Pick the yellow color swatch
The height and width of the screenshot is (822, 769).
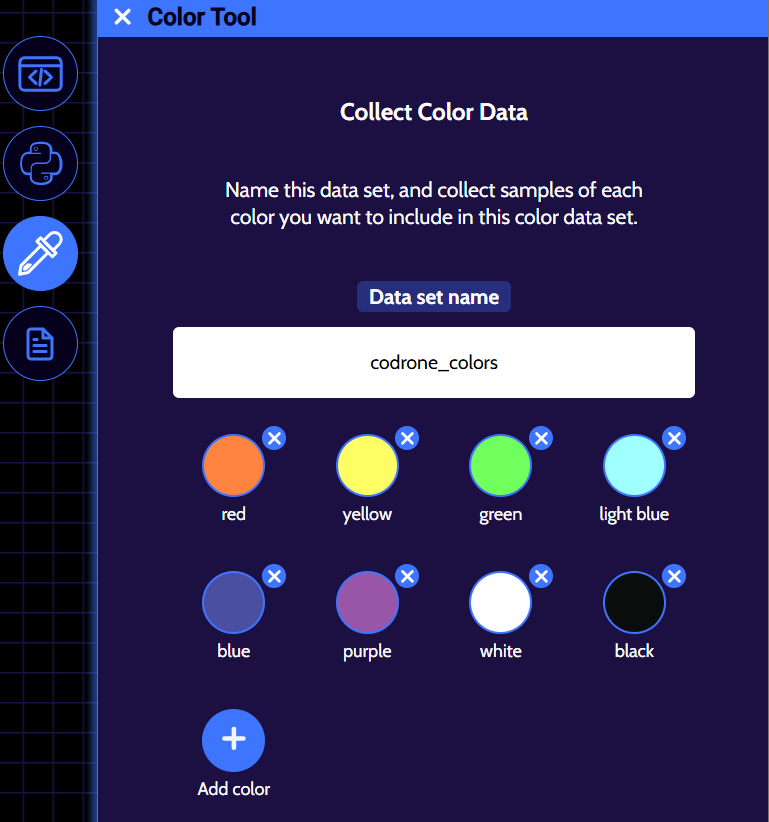pyautogui.click(x=367, y=466)
